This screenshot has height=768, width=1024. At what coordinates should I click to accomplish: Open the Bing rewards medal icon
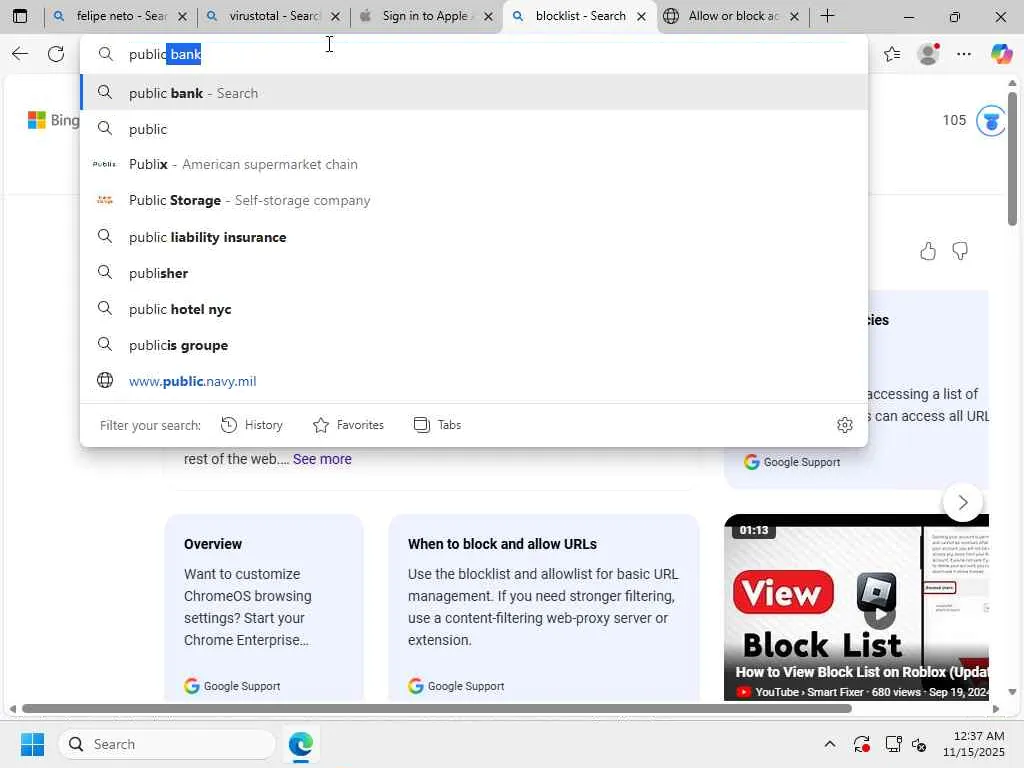click(x=990, y=121)
